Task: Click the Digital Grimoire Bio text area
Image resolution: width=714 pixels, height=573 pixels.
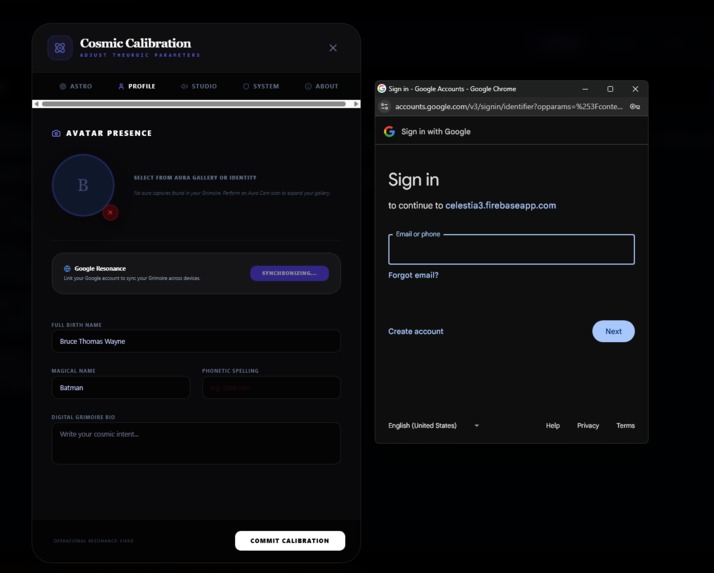Action: pos(196,443)
